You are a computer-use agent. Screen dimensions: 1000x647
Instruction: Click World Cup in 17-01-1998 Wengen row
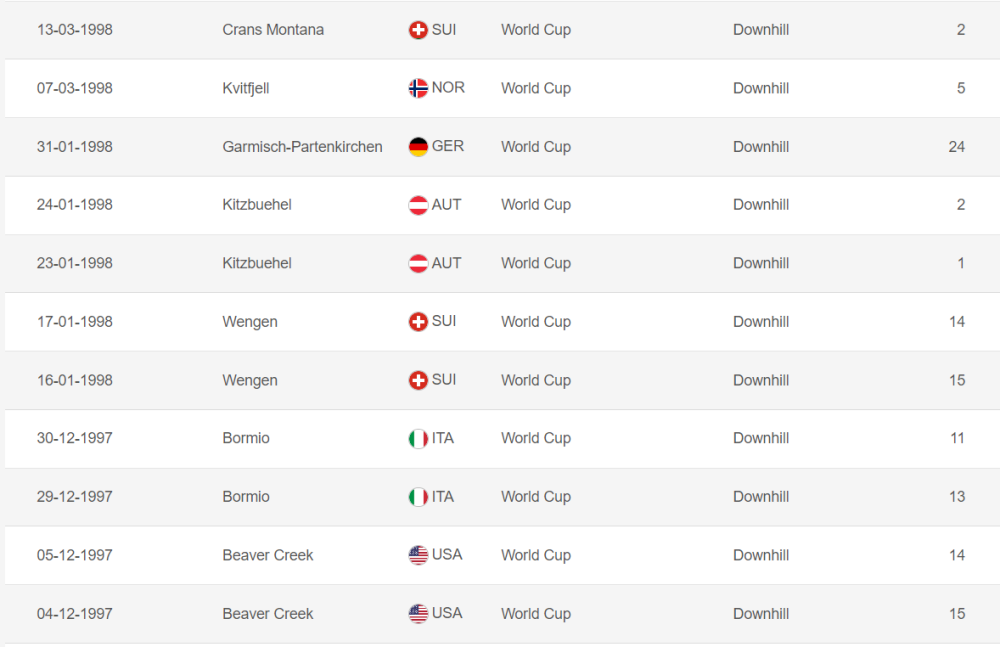pyautogui.click(x=536, y=322)
